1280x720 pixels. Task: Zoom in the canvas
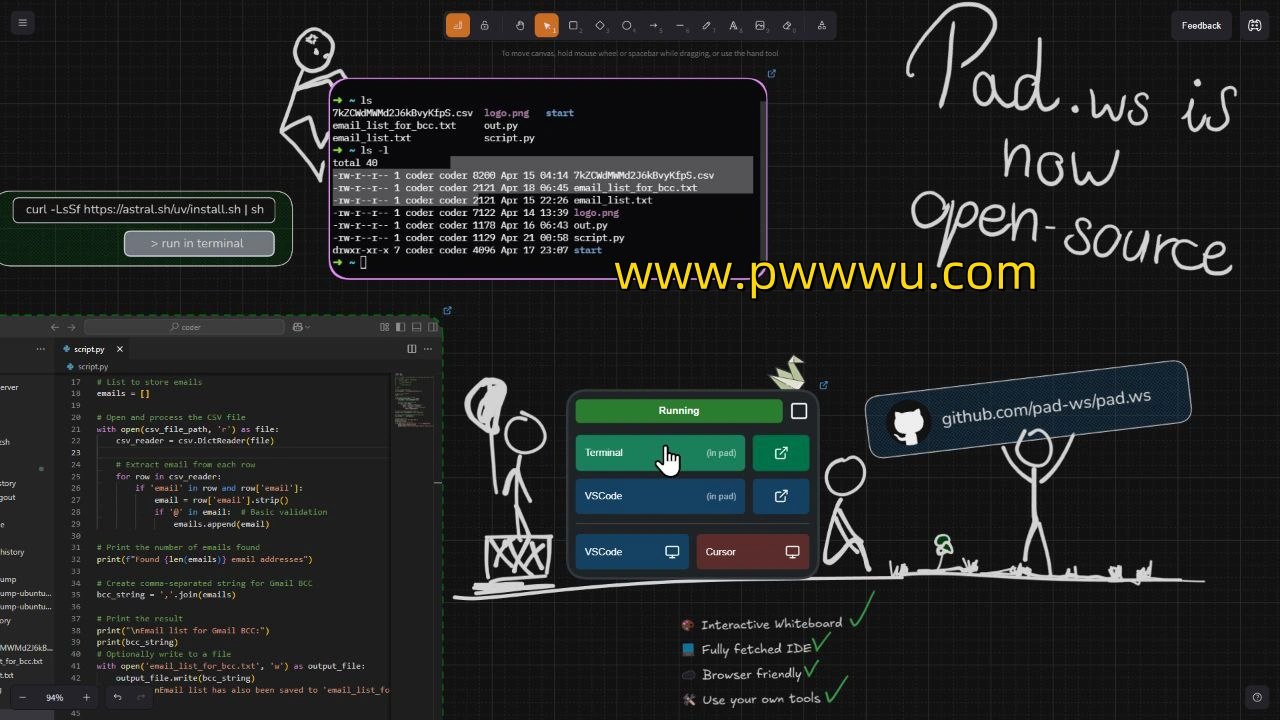pos(86,697)
